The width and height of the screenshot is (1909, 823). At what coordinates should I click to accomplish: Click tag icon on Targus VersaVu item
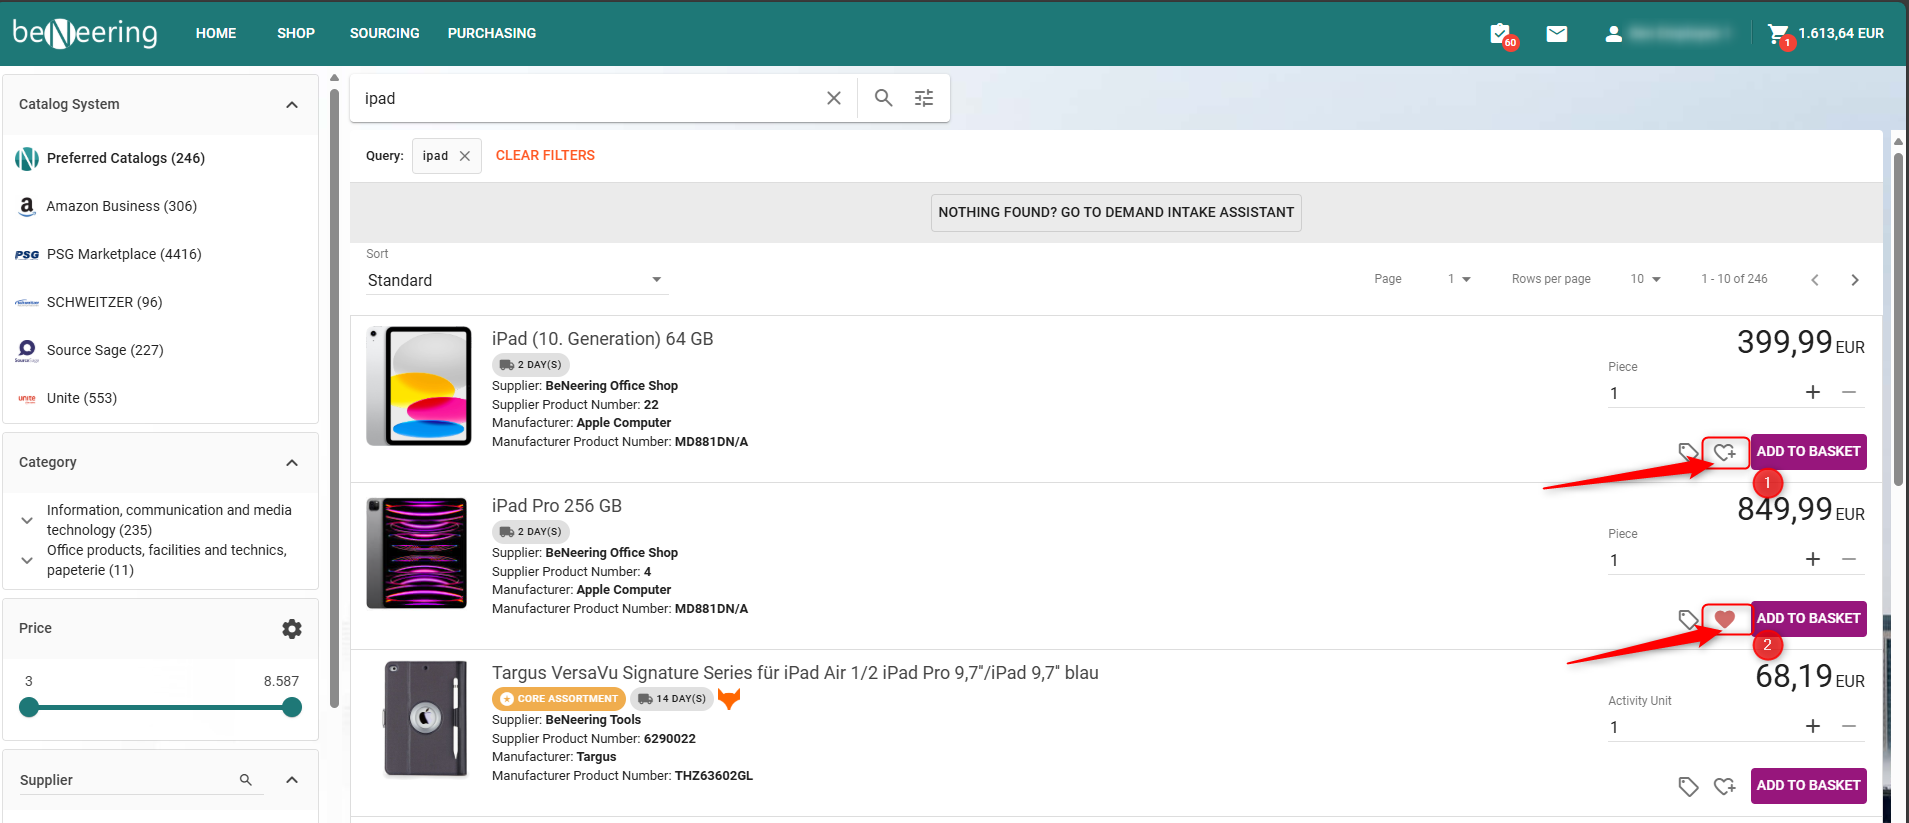click(x=1688, y=786)
